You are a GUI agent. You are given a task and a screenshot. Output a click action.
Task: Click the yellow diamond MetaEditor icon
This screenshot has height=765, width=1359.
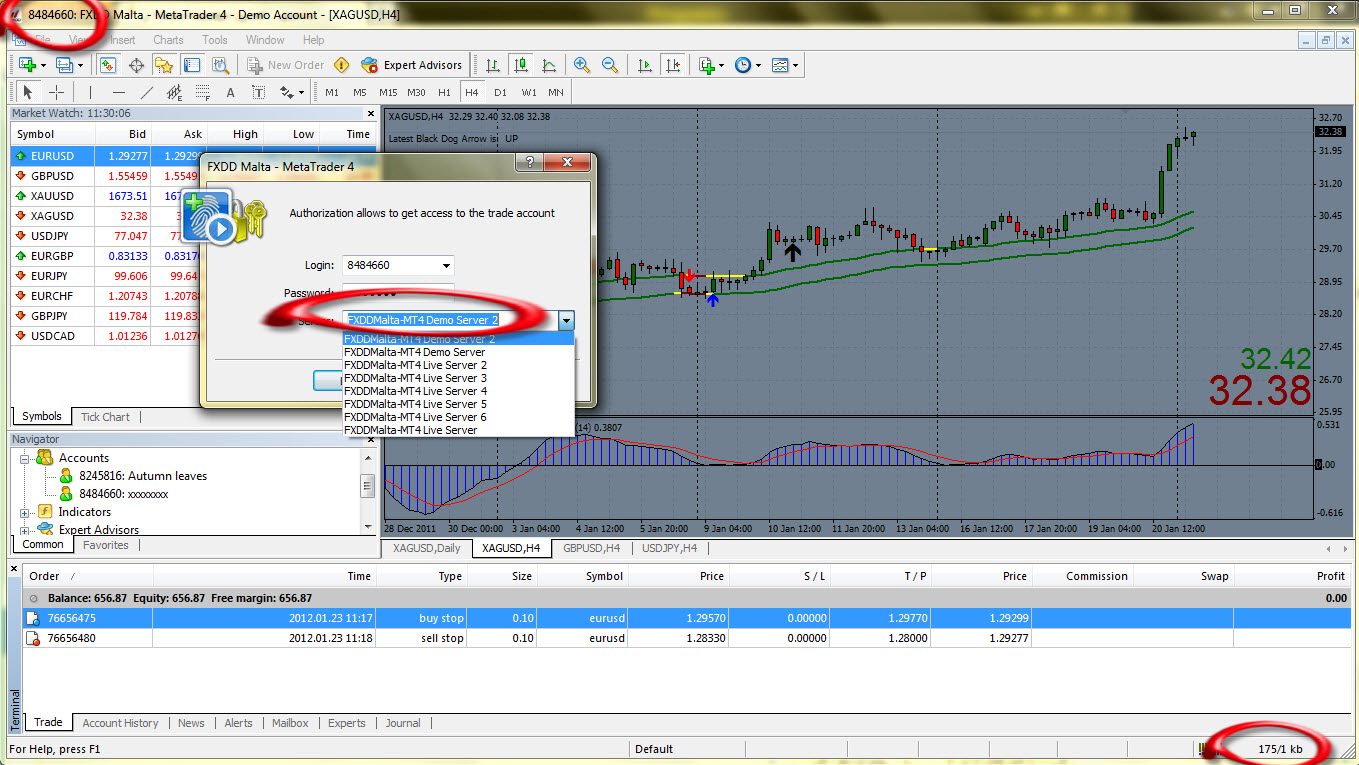tap(342, 65)
